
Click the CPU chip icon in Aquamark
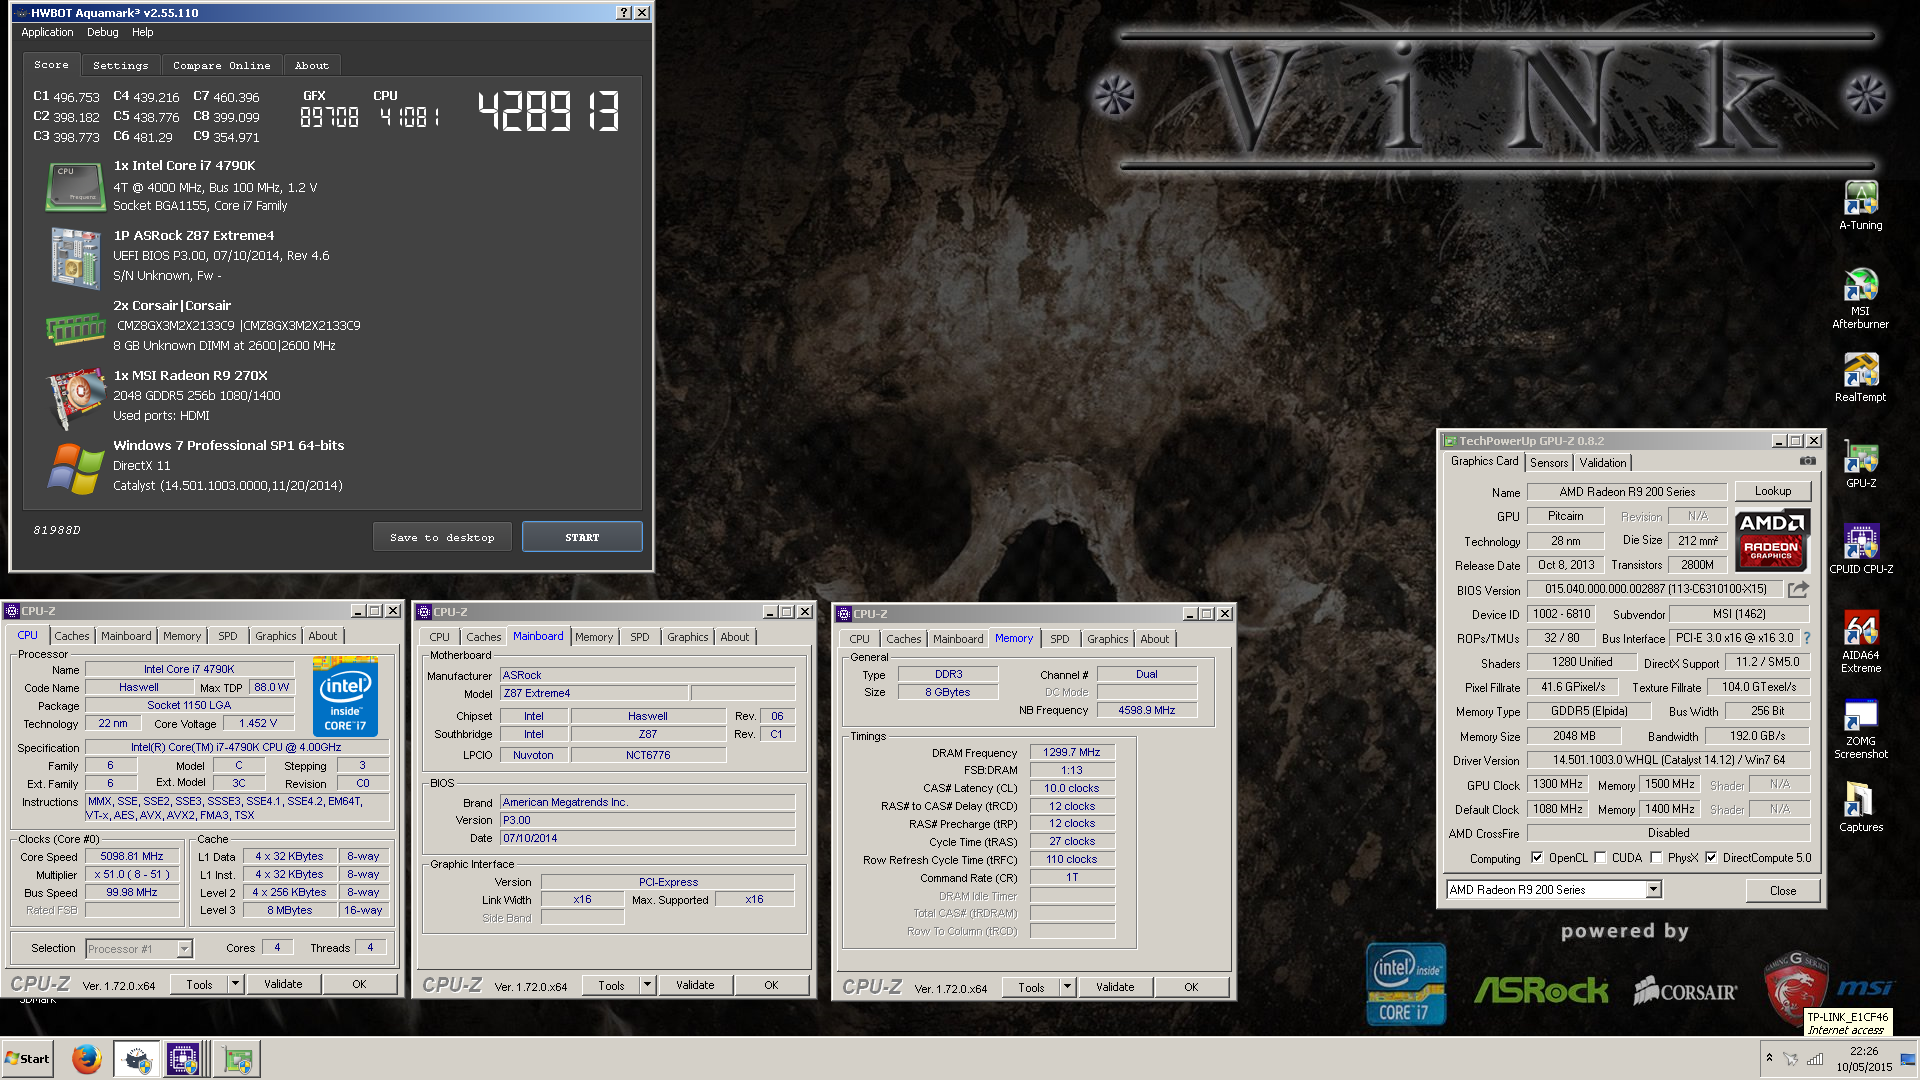point(75,187)
